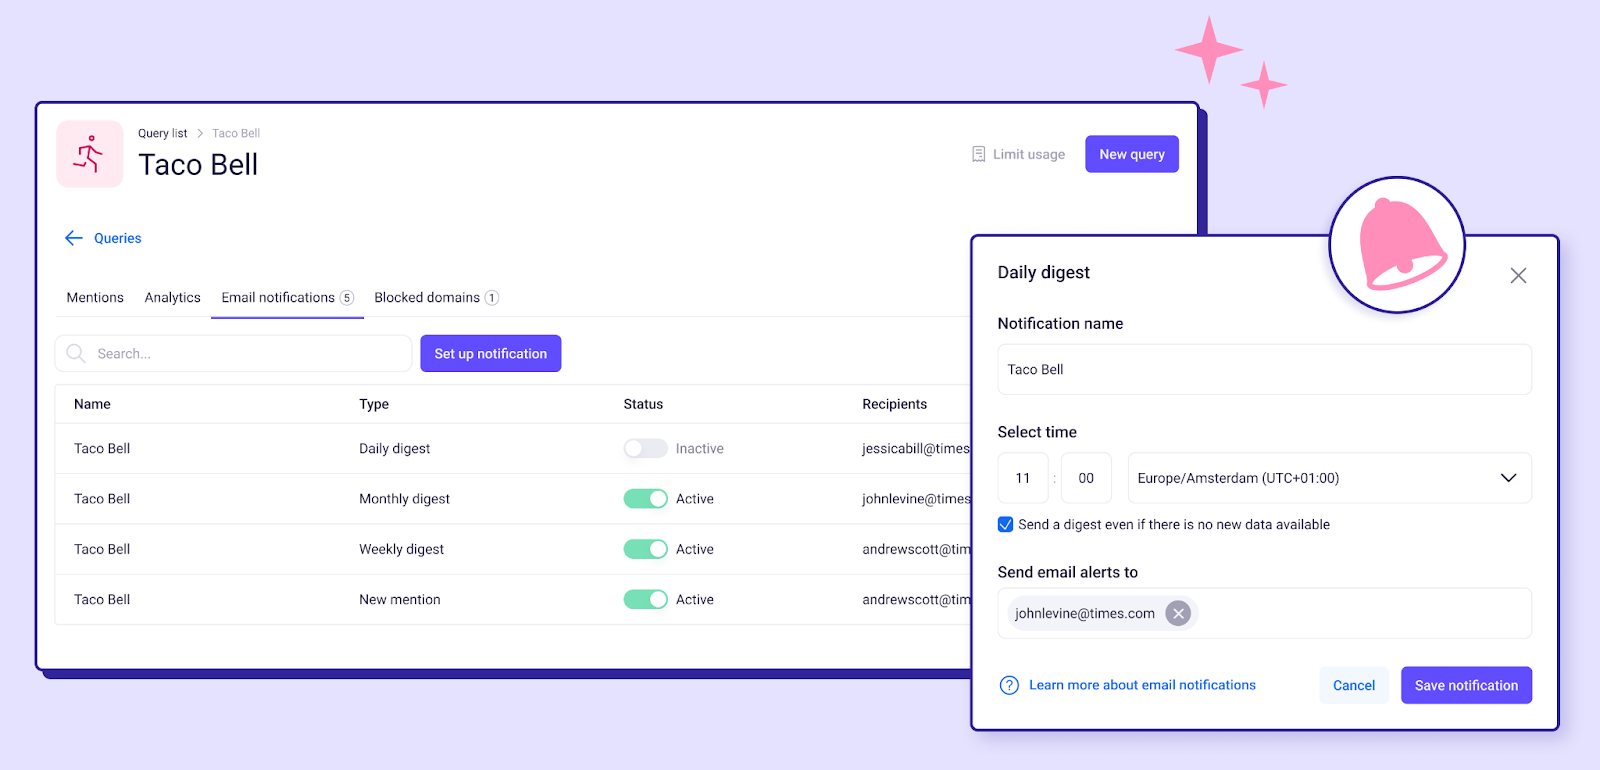1600x770 pixels.
Task: Click the New query button
Action: [x=1132, y=154]
